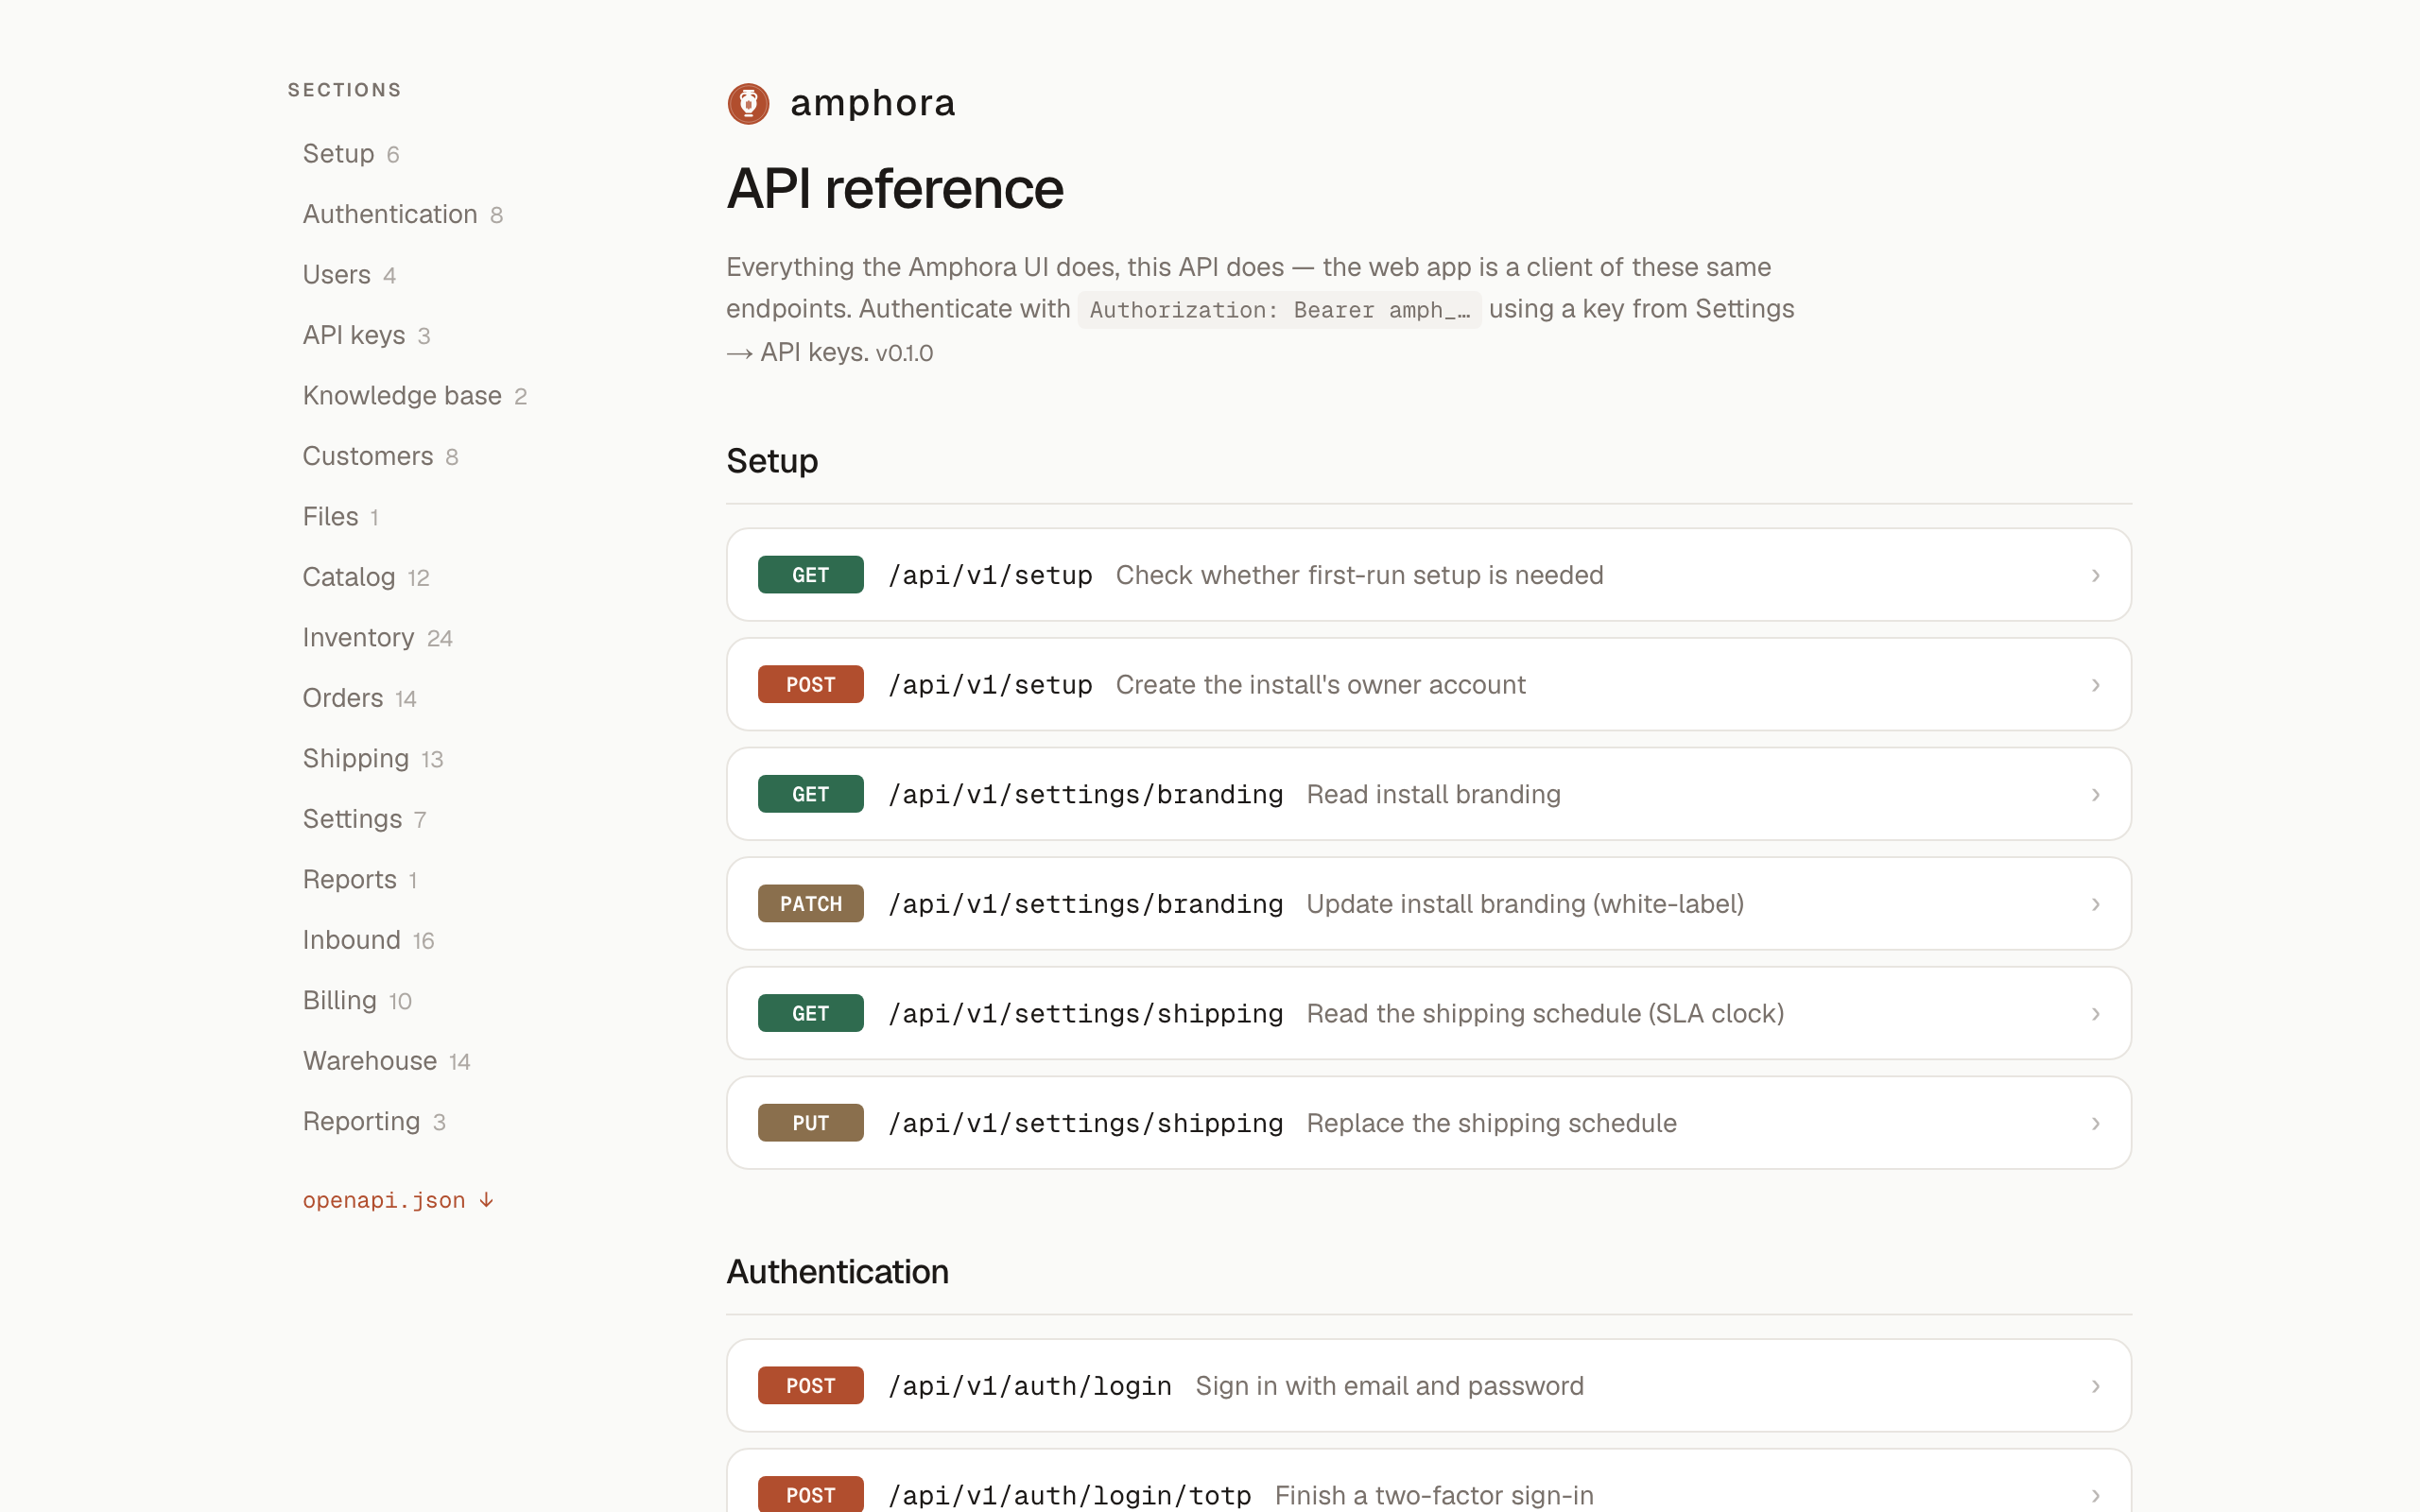Image resolution: width=2420 pixels, height=1512 pixels.
Task: Click the PATCH badge on settings/branding
Action: coord(810,904)
